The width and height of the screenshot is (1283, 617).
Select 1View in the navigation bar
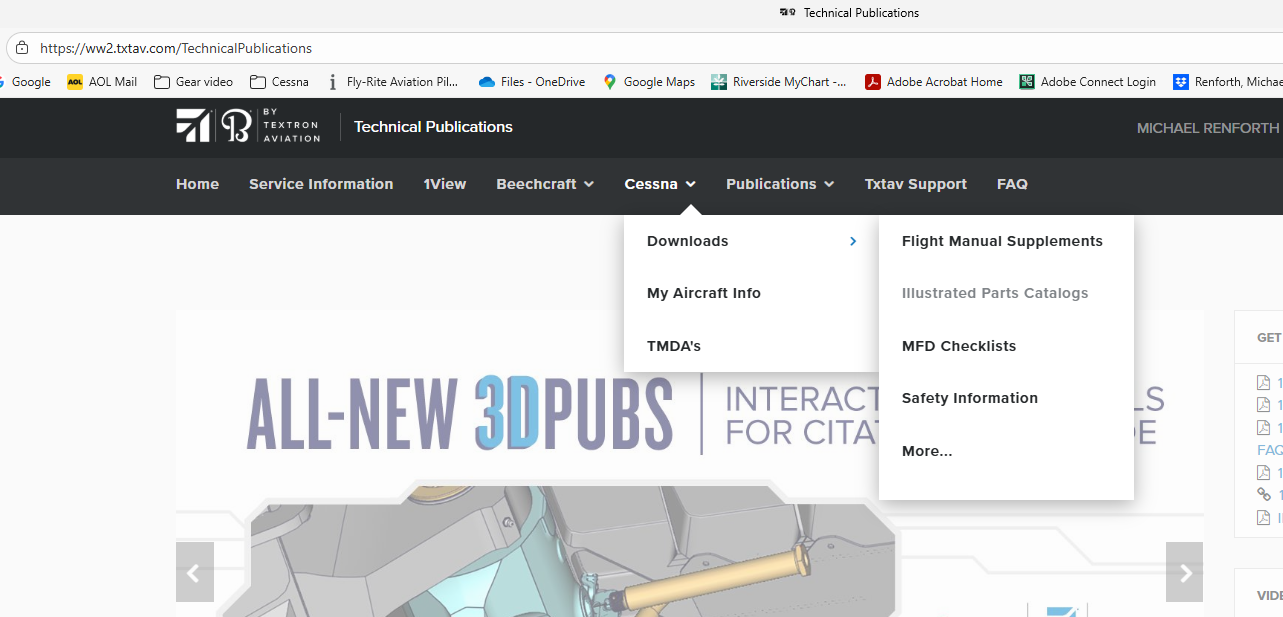click(x=445, y=184)
